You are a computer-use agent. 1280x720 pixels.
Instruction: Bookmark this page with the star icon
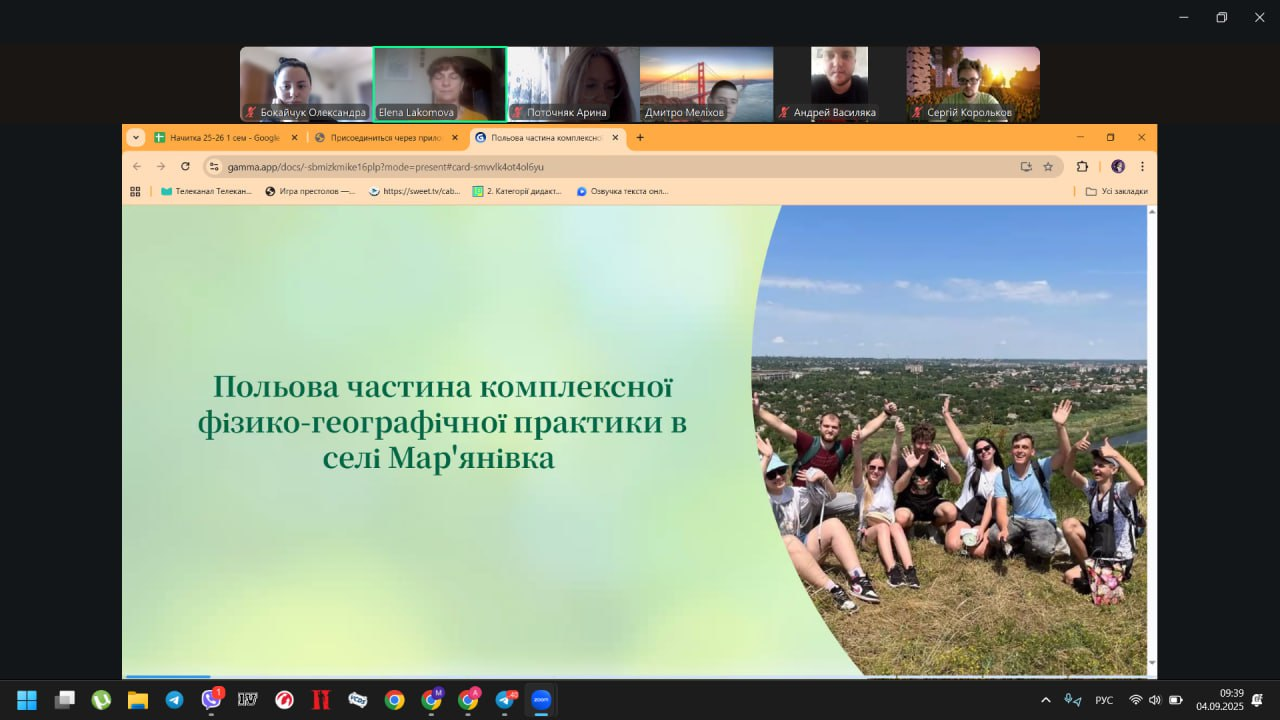tap(1048, 167)
